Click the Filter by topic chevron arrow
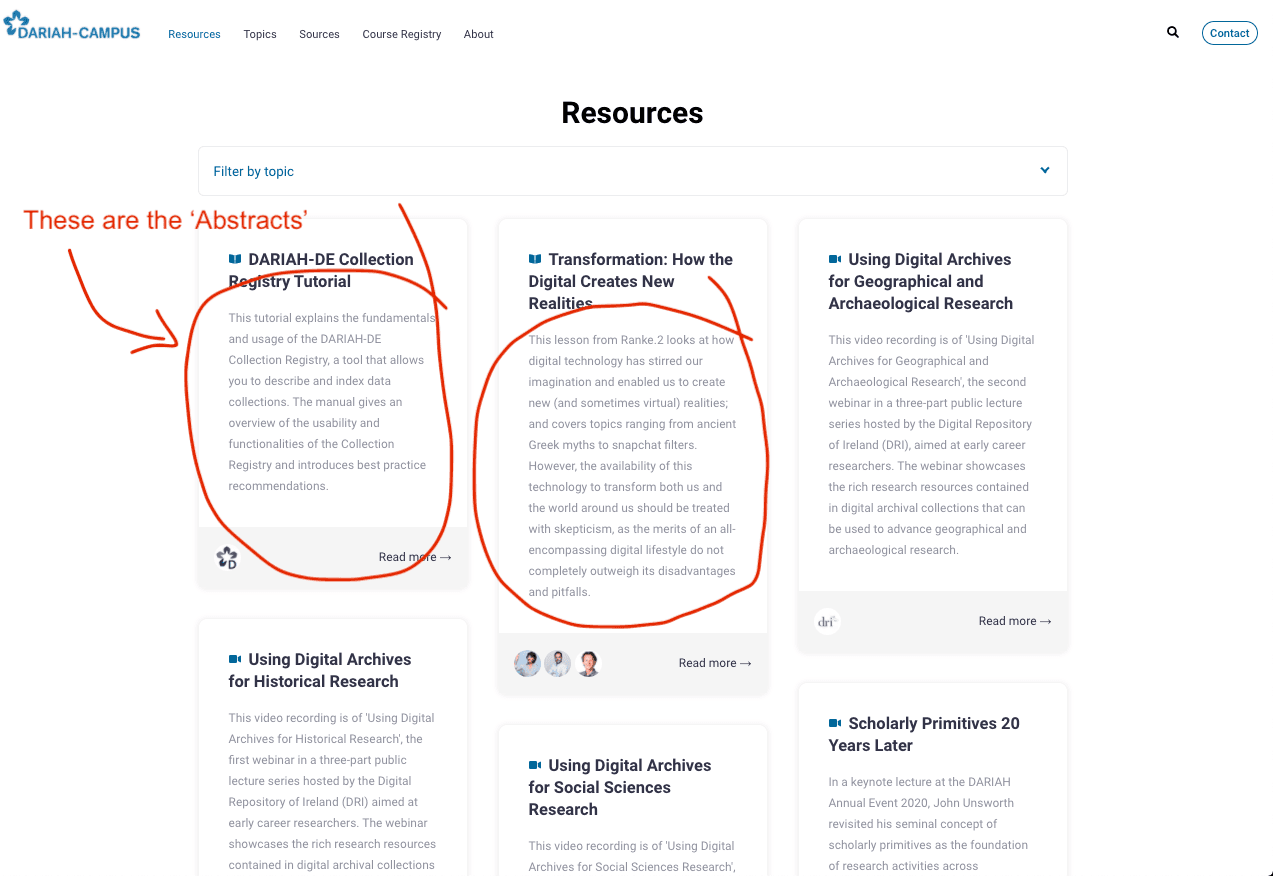Viewport: 1273px width, 876px height. (x=1044, y=171)
